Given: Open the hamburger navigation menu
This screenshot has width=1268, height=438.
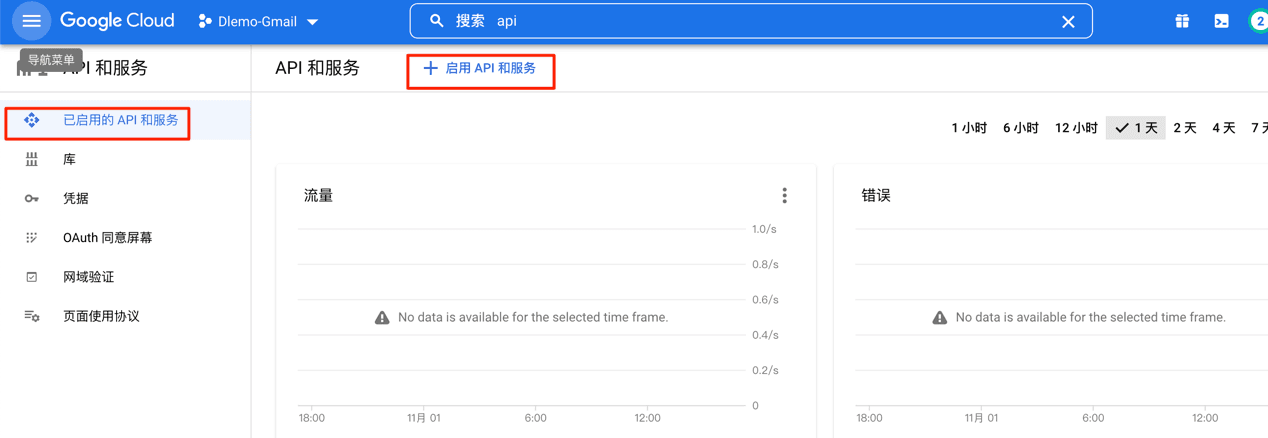Looking at the screenshot, I should (31, 21).
